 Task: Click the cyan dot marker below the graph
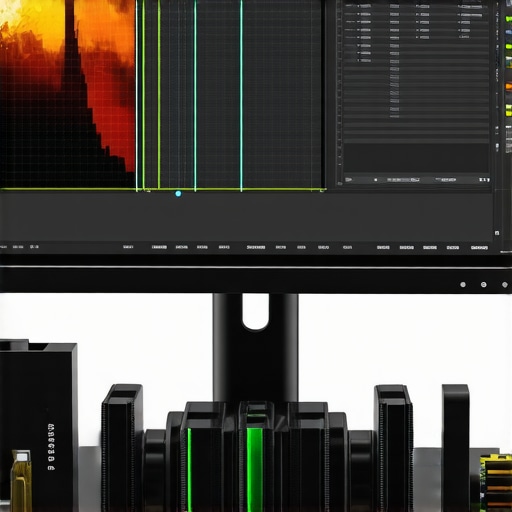(178, 194)
